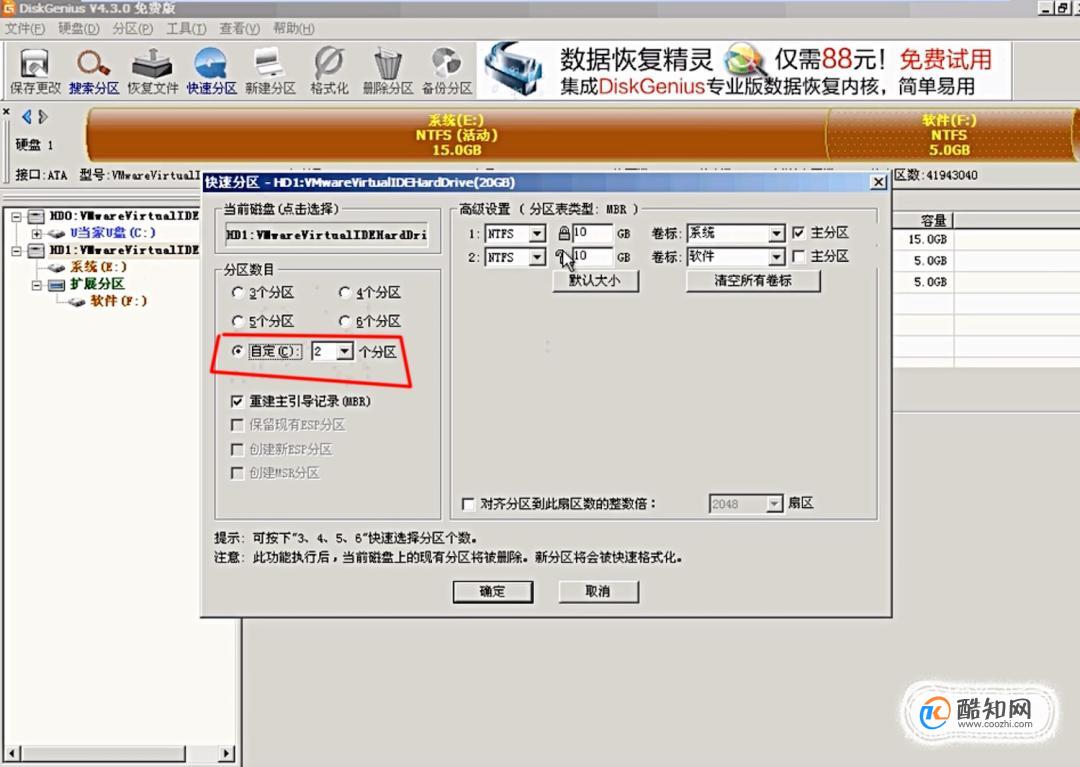Click the 删除分区 delete partition icon
The width and height of the screenshot is (1080, 767).
[x=388, y=71]
